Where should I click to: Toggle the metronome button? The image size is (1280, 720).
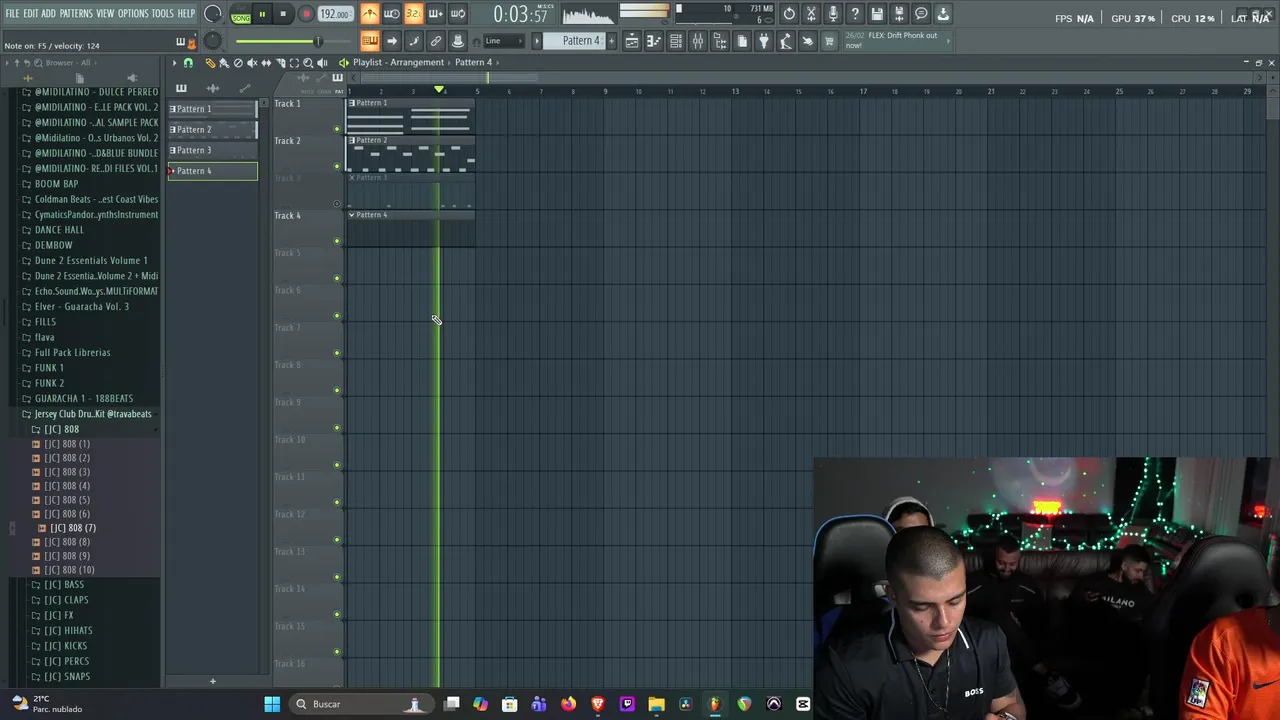370,14
